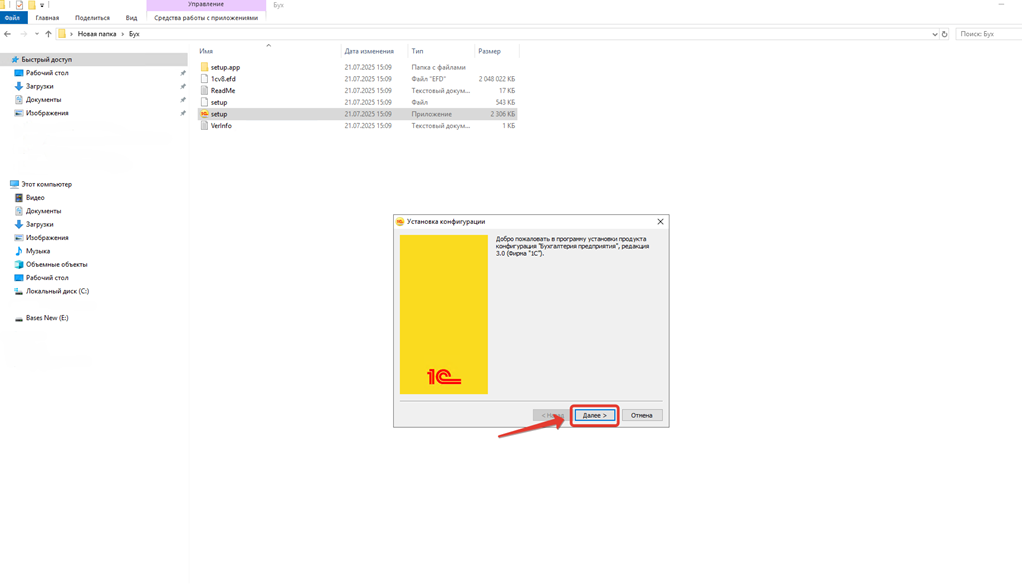The width and height of the screenshot is (1022, 584).
Task: Refresh the folder view
Action: click(944, 34)
